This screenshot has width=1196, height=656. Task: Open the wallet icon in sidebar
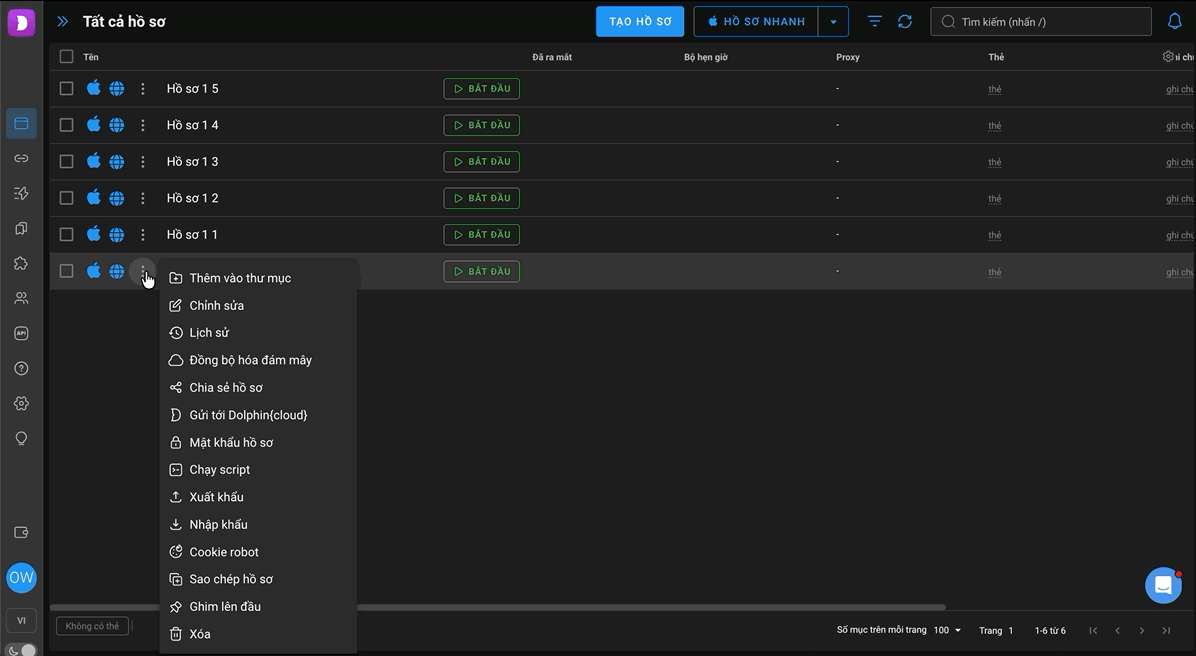pyautogui.click(x=21, y=532)
